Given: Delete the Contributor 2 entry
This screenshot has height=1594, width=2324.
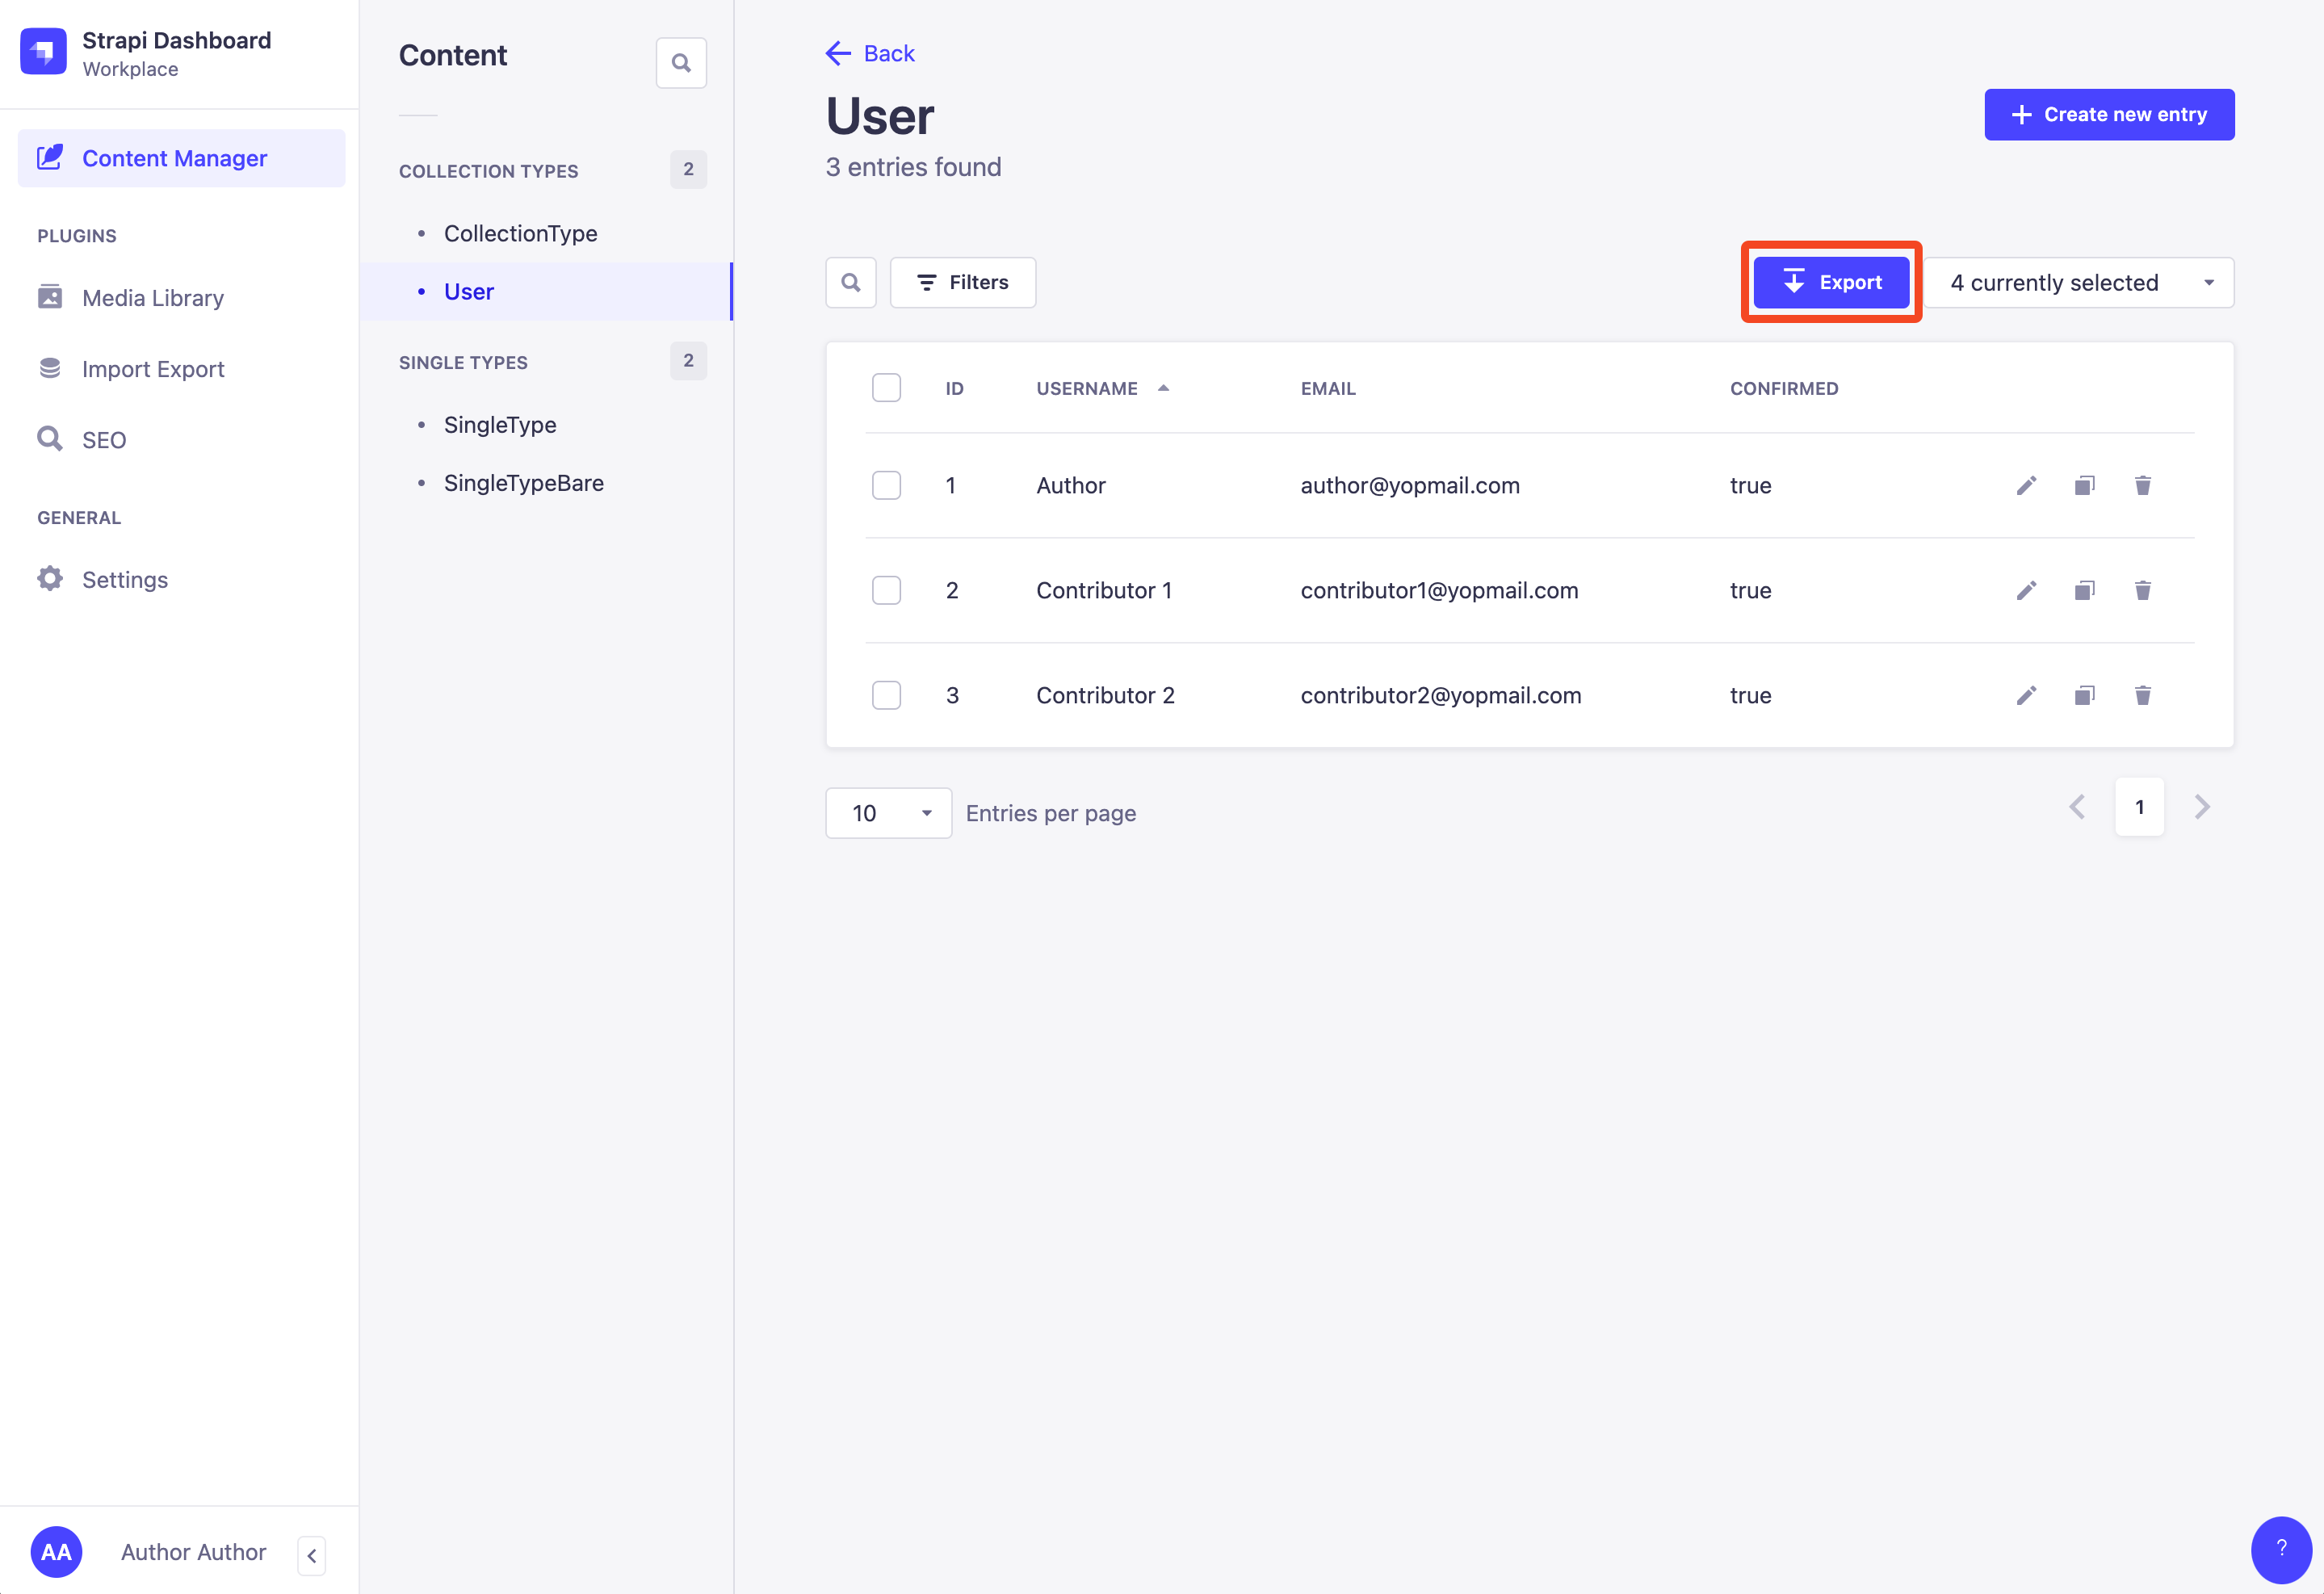Looking at the screenshot, I should pos(2143,695).
